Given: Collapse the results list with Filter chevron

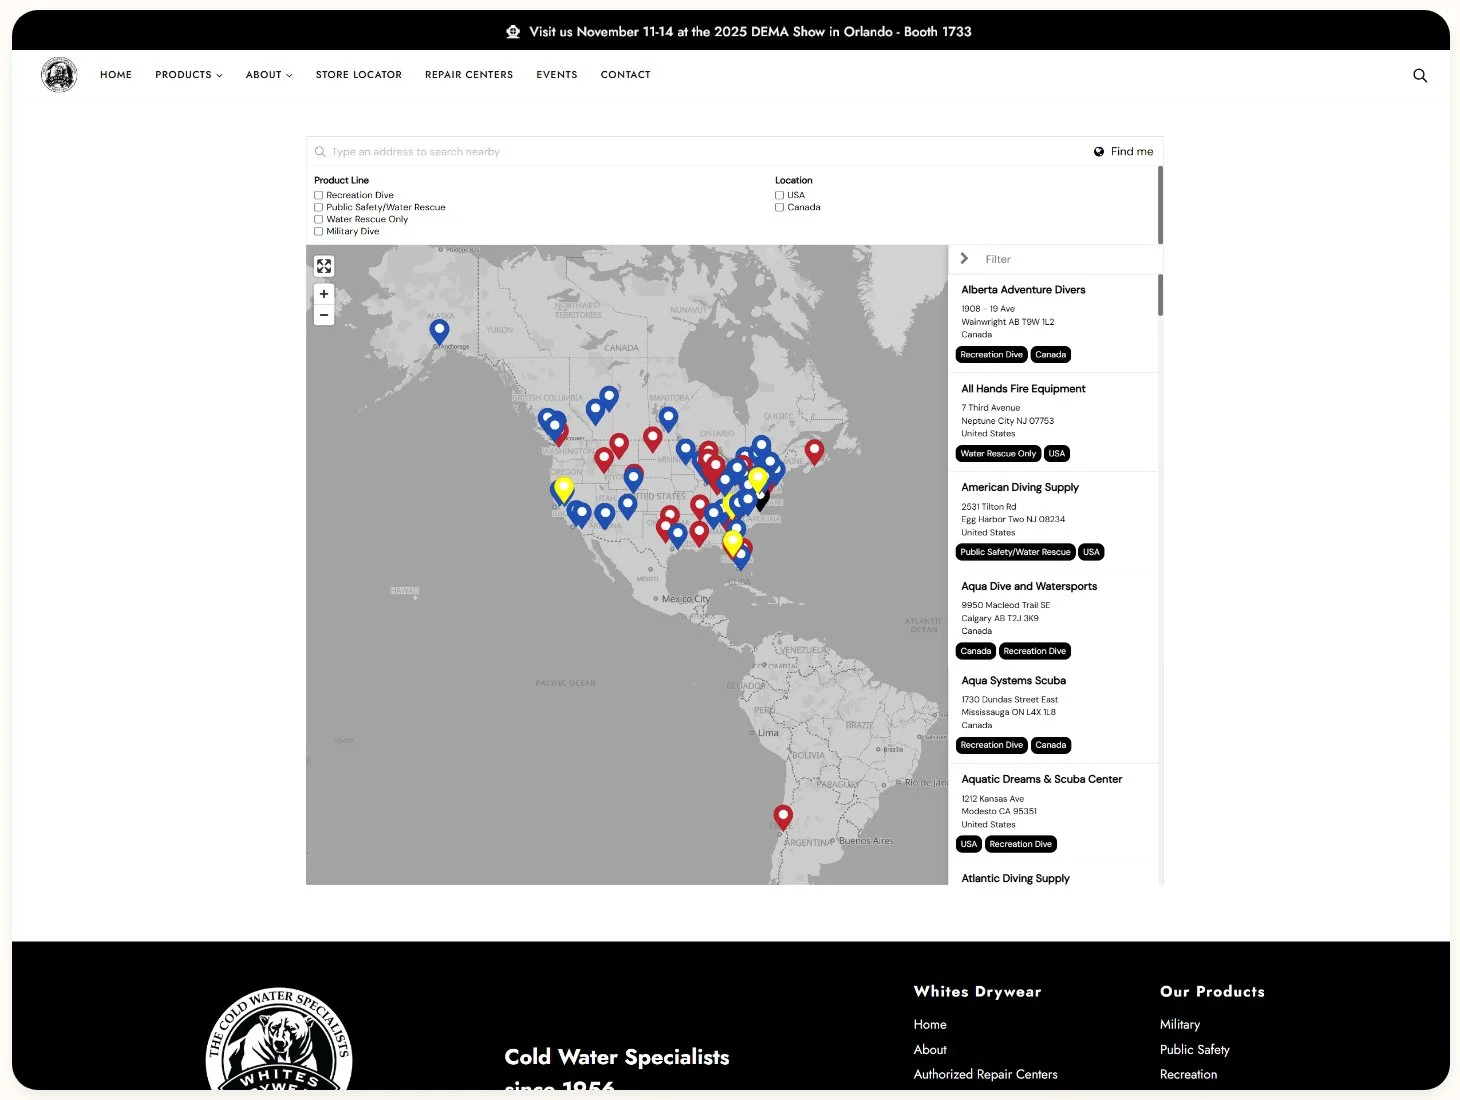Looking at the screenshot, I should (x=964, y=259).
